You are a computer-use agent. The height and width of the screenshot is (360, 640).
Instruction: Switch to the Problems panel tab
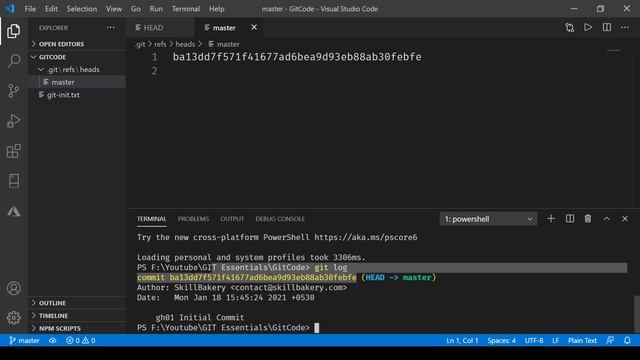pyautogui.click(x=193, y=219)
